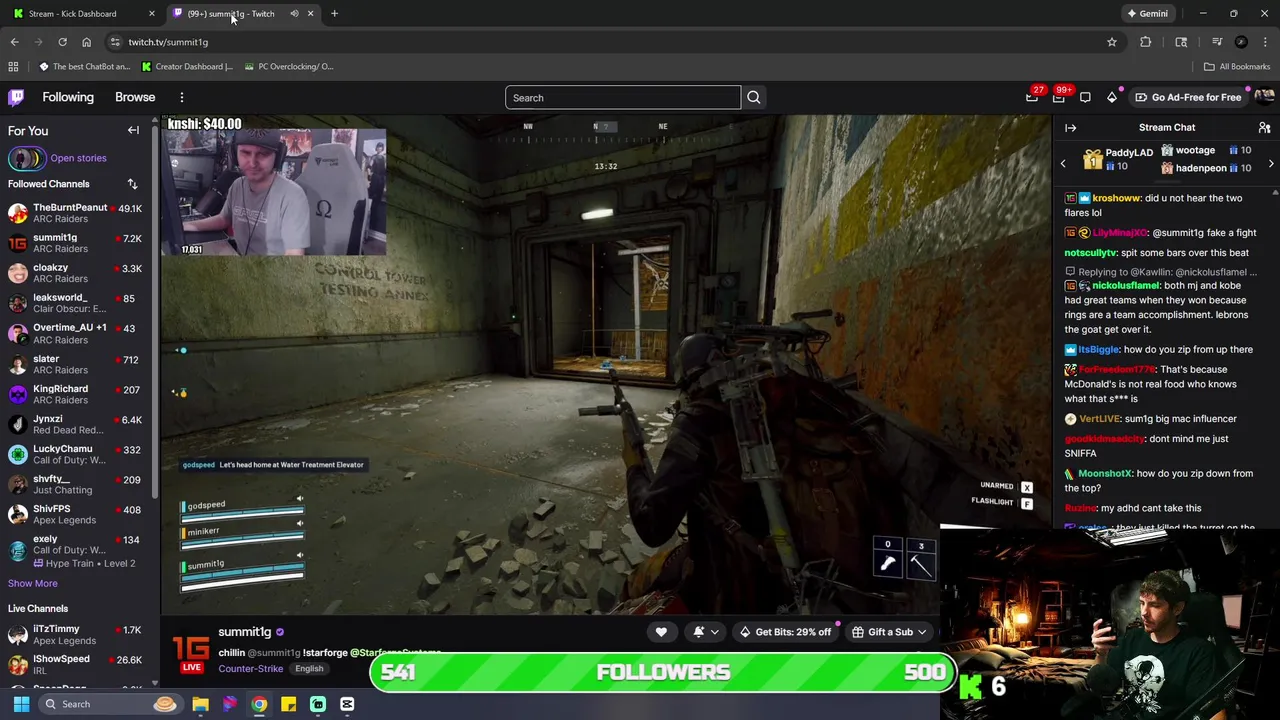Open ShivFPS channel in sidebar
Viewport: 1280px width, 720px height.
pyautogui.click(x=78, y=514)
